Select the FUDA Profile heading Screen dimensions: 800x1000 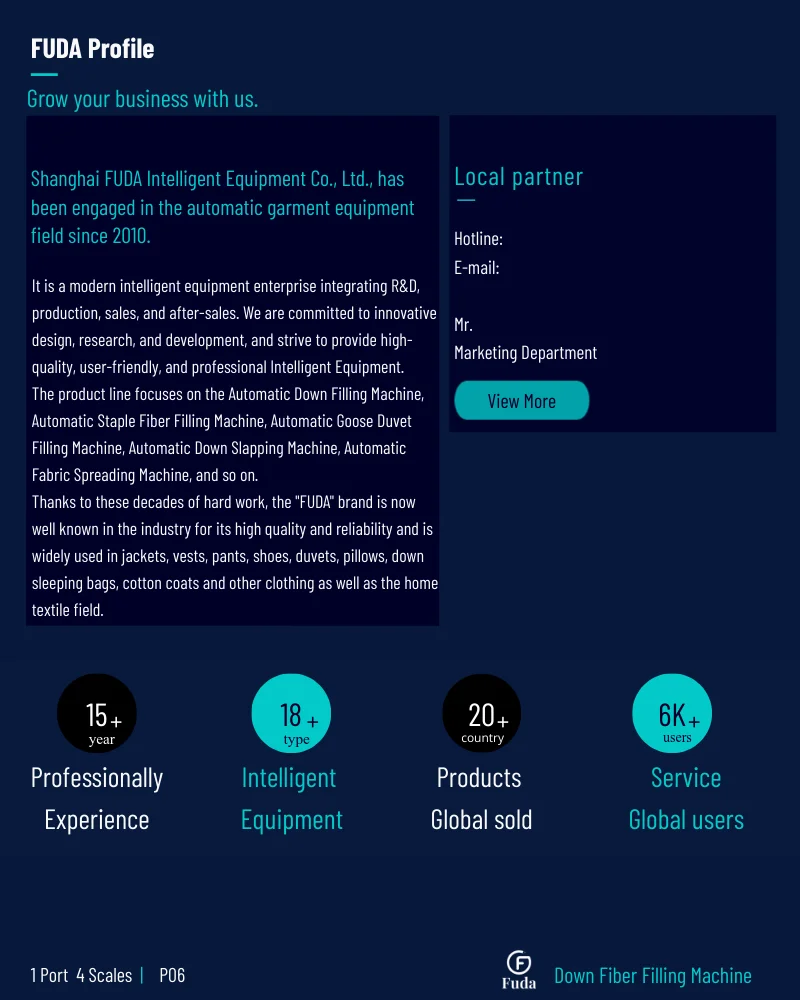[x=93, y=48]
